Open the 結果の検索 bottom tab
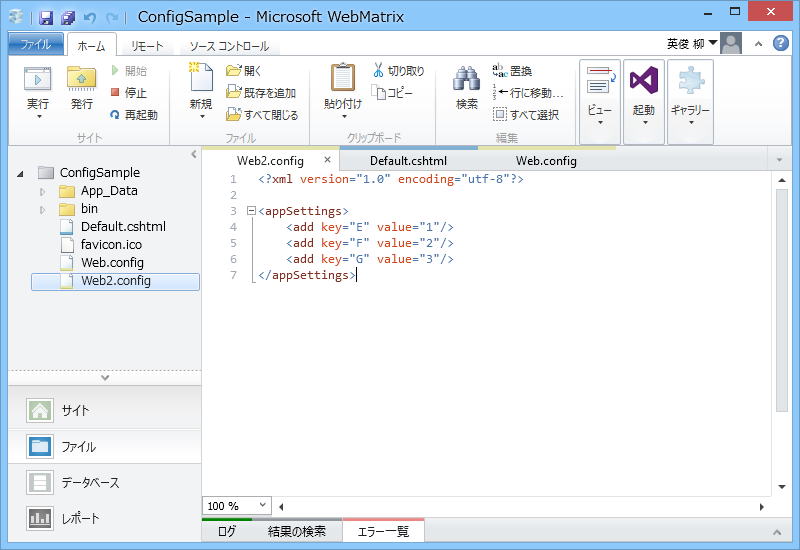 coord(297,532)
